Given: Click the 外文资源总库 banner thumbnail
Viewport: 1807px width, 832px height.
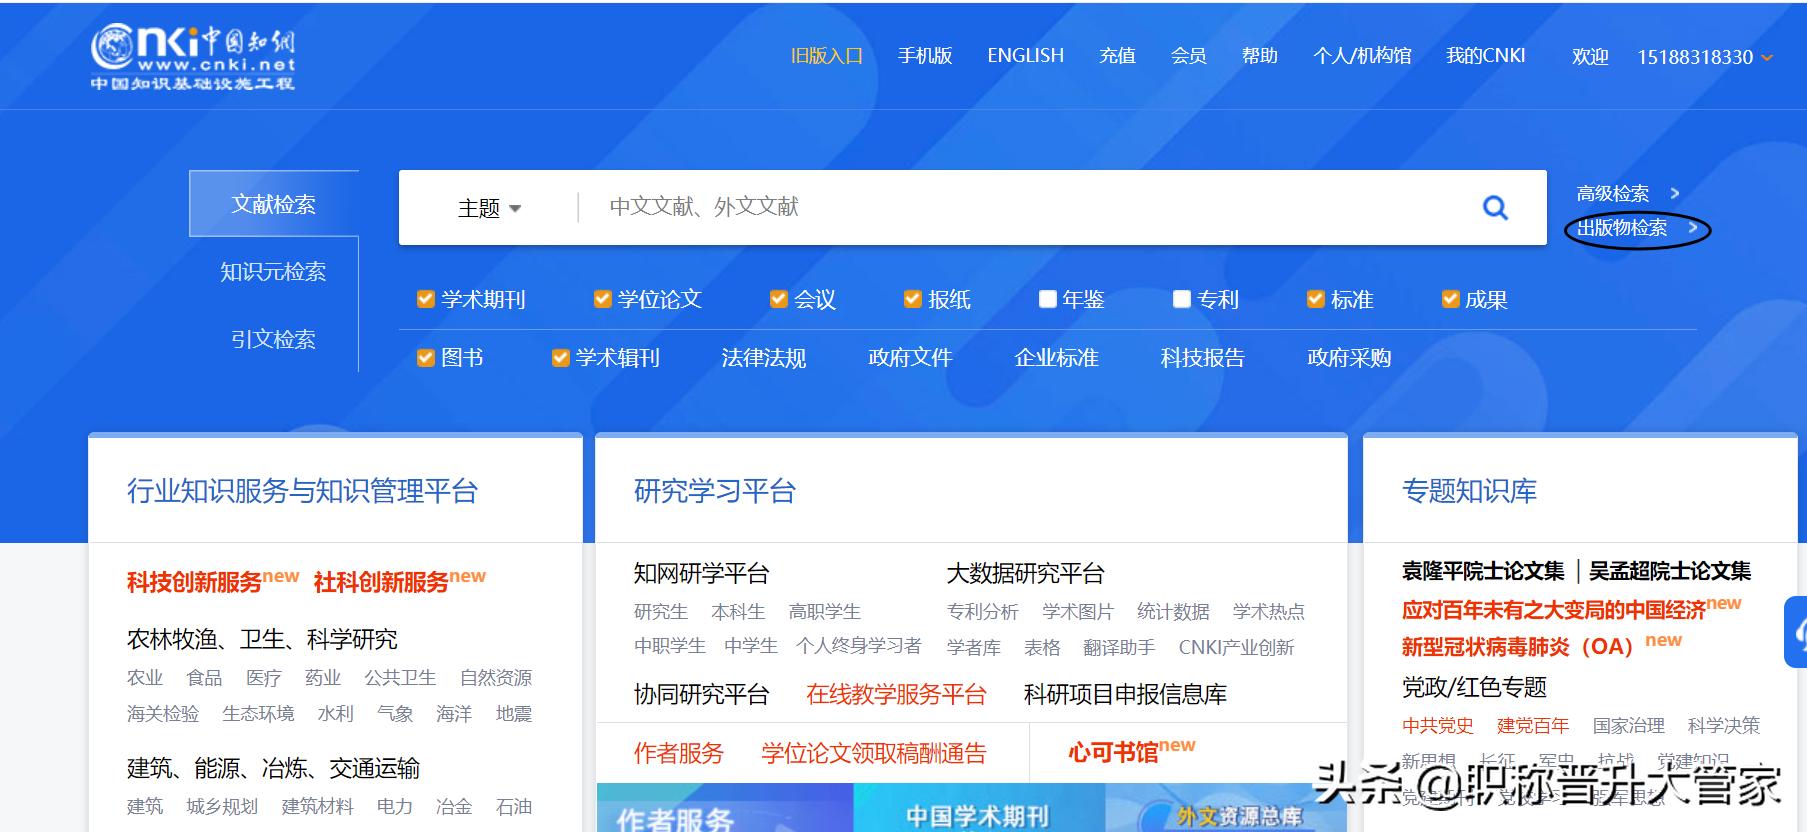Looking at the screenshot, I should [1226, 808].
